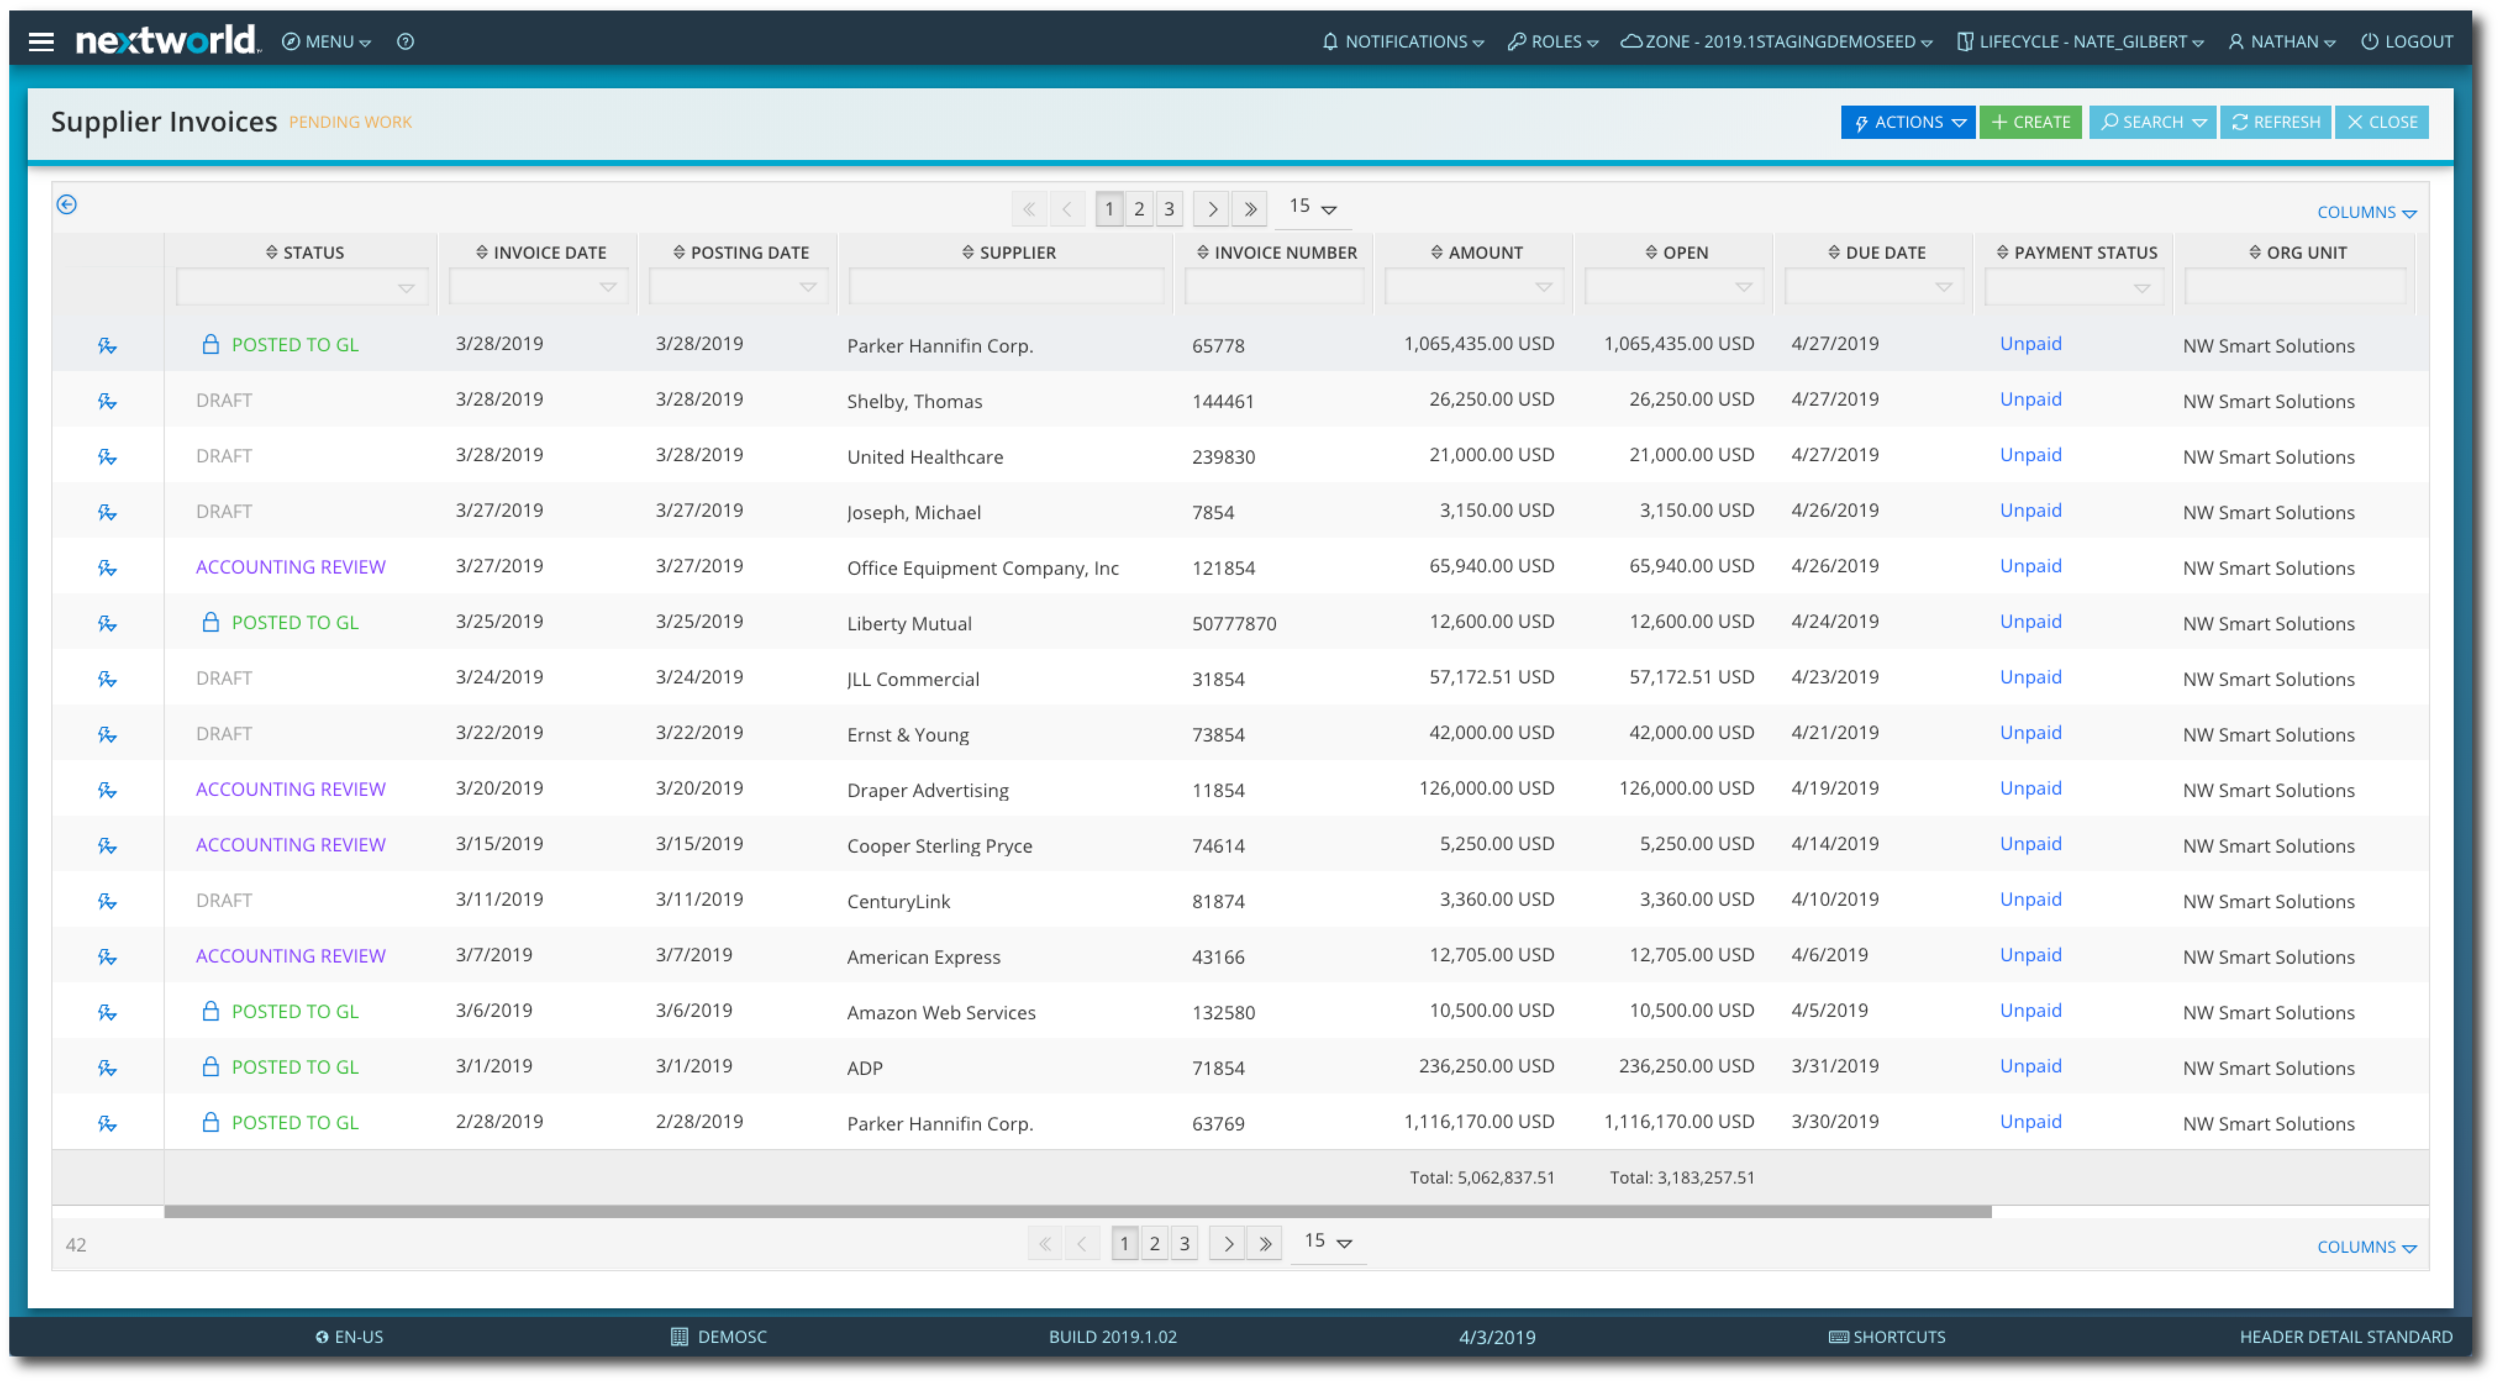Open the Zone 2019.1STAGINGDEMOSEED menu

(x=1777, y=41)
